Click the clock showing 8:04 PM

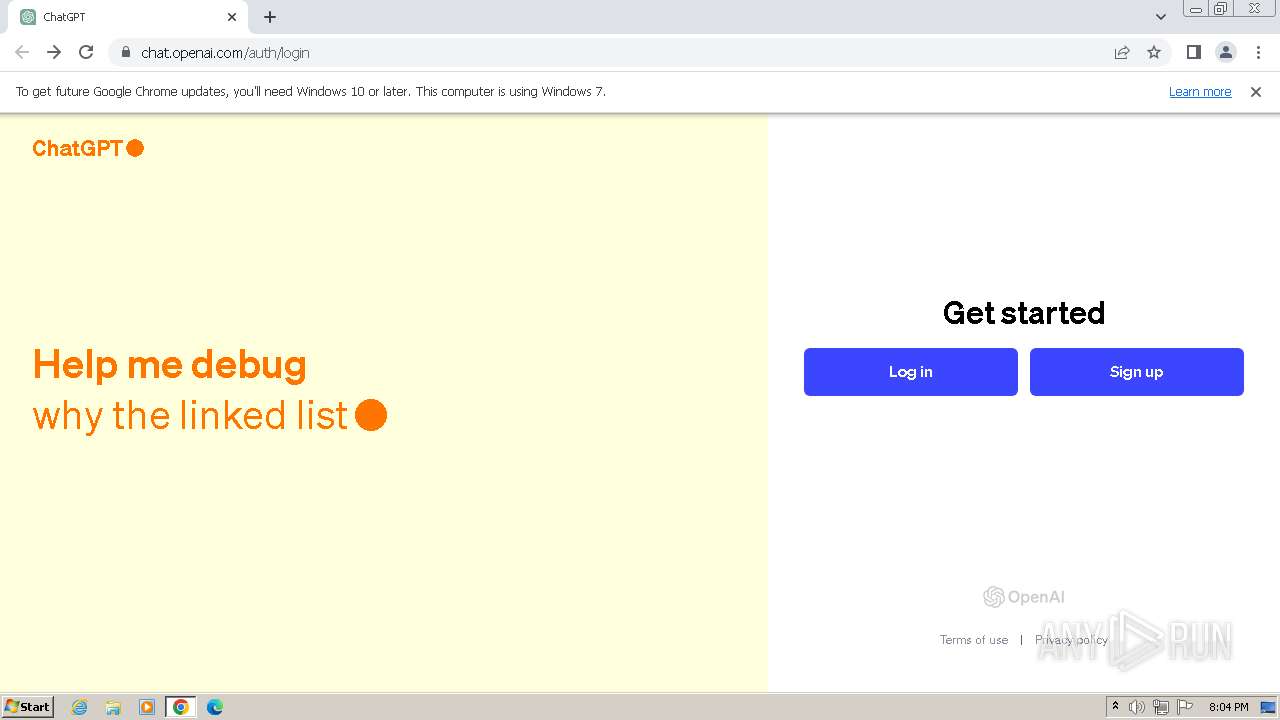[1228, 707]
